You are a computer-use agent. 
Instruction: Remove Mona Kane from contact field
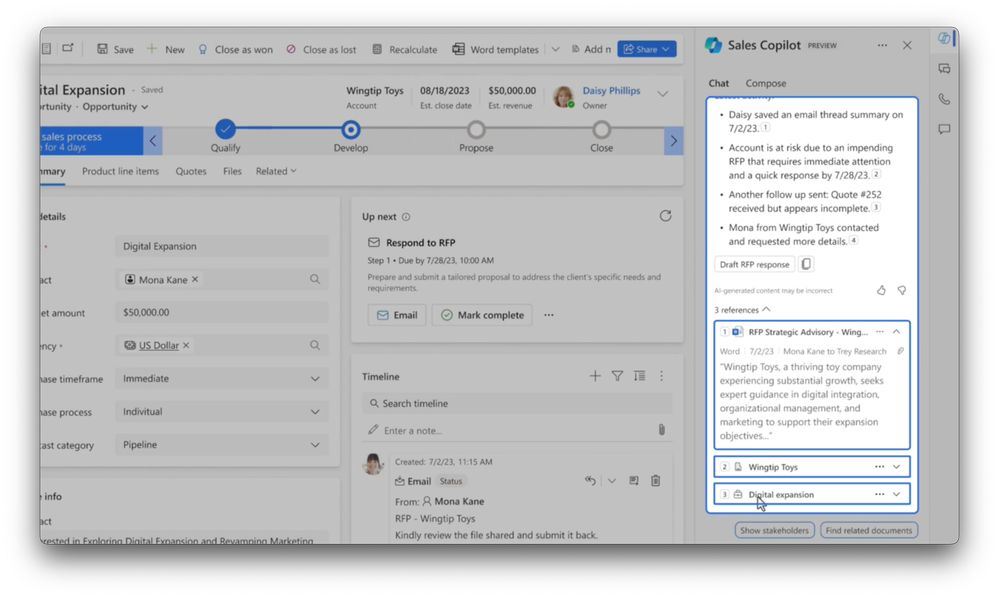point(195,279)
